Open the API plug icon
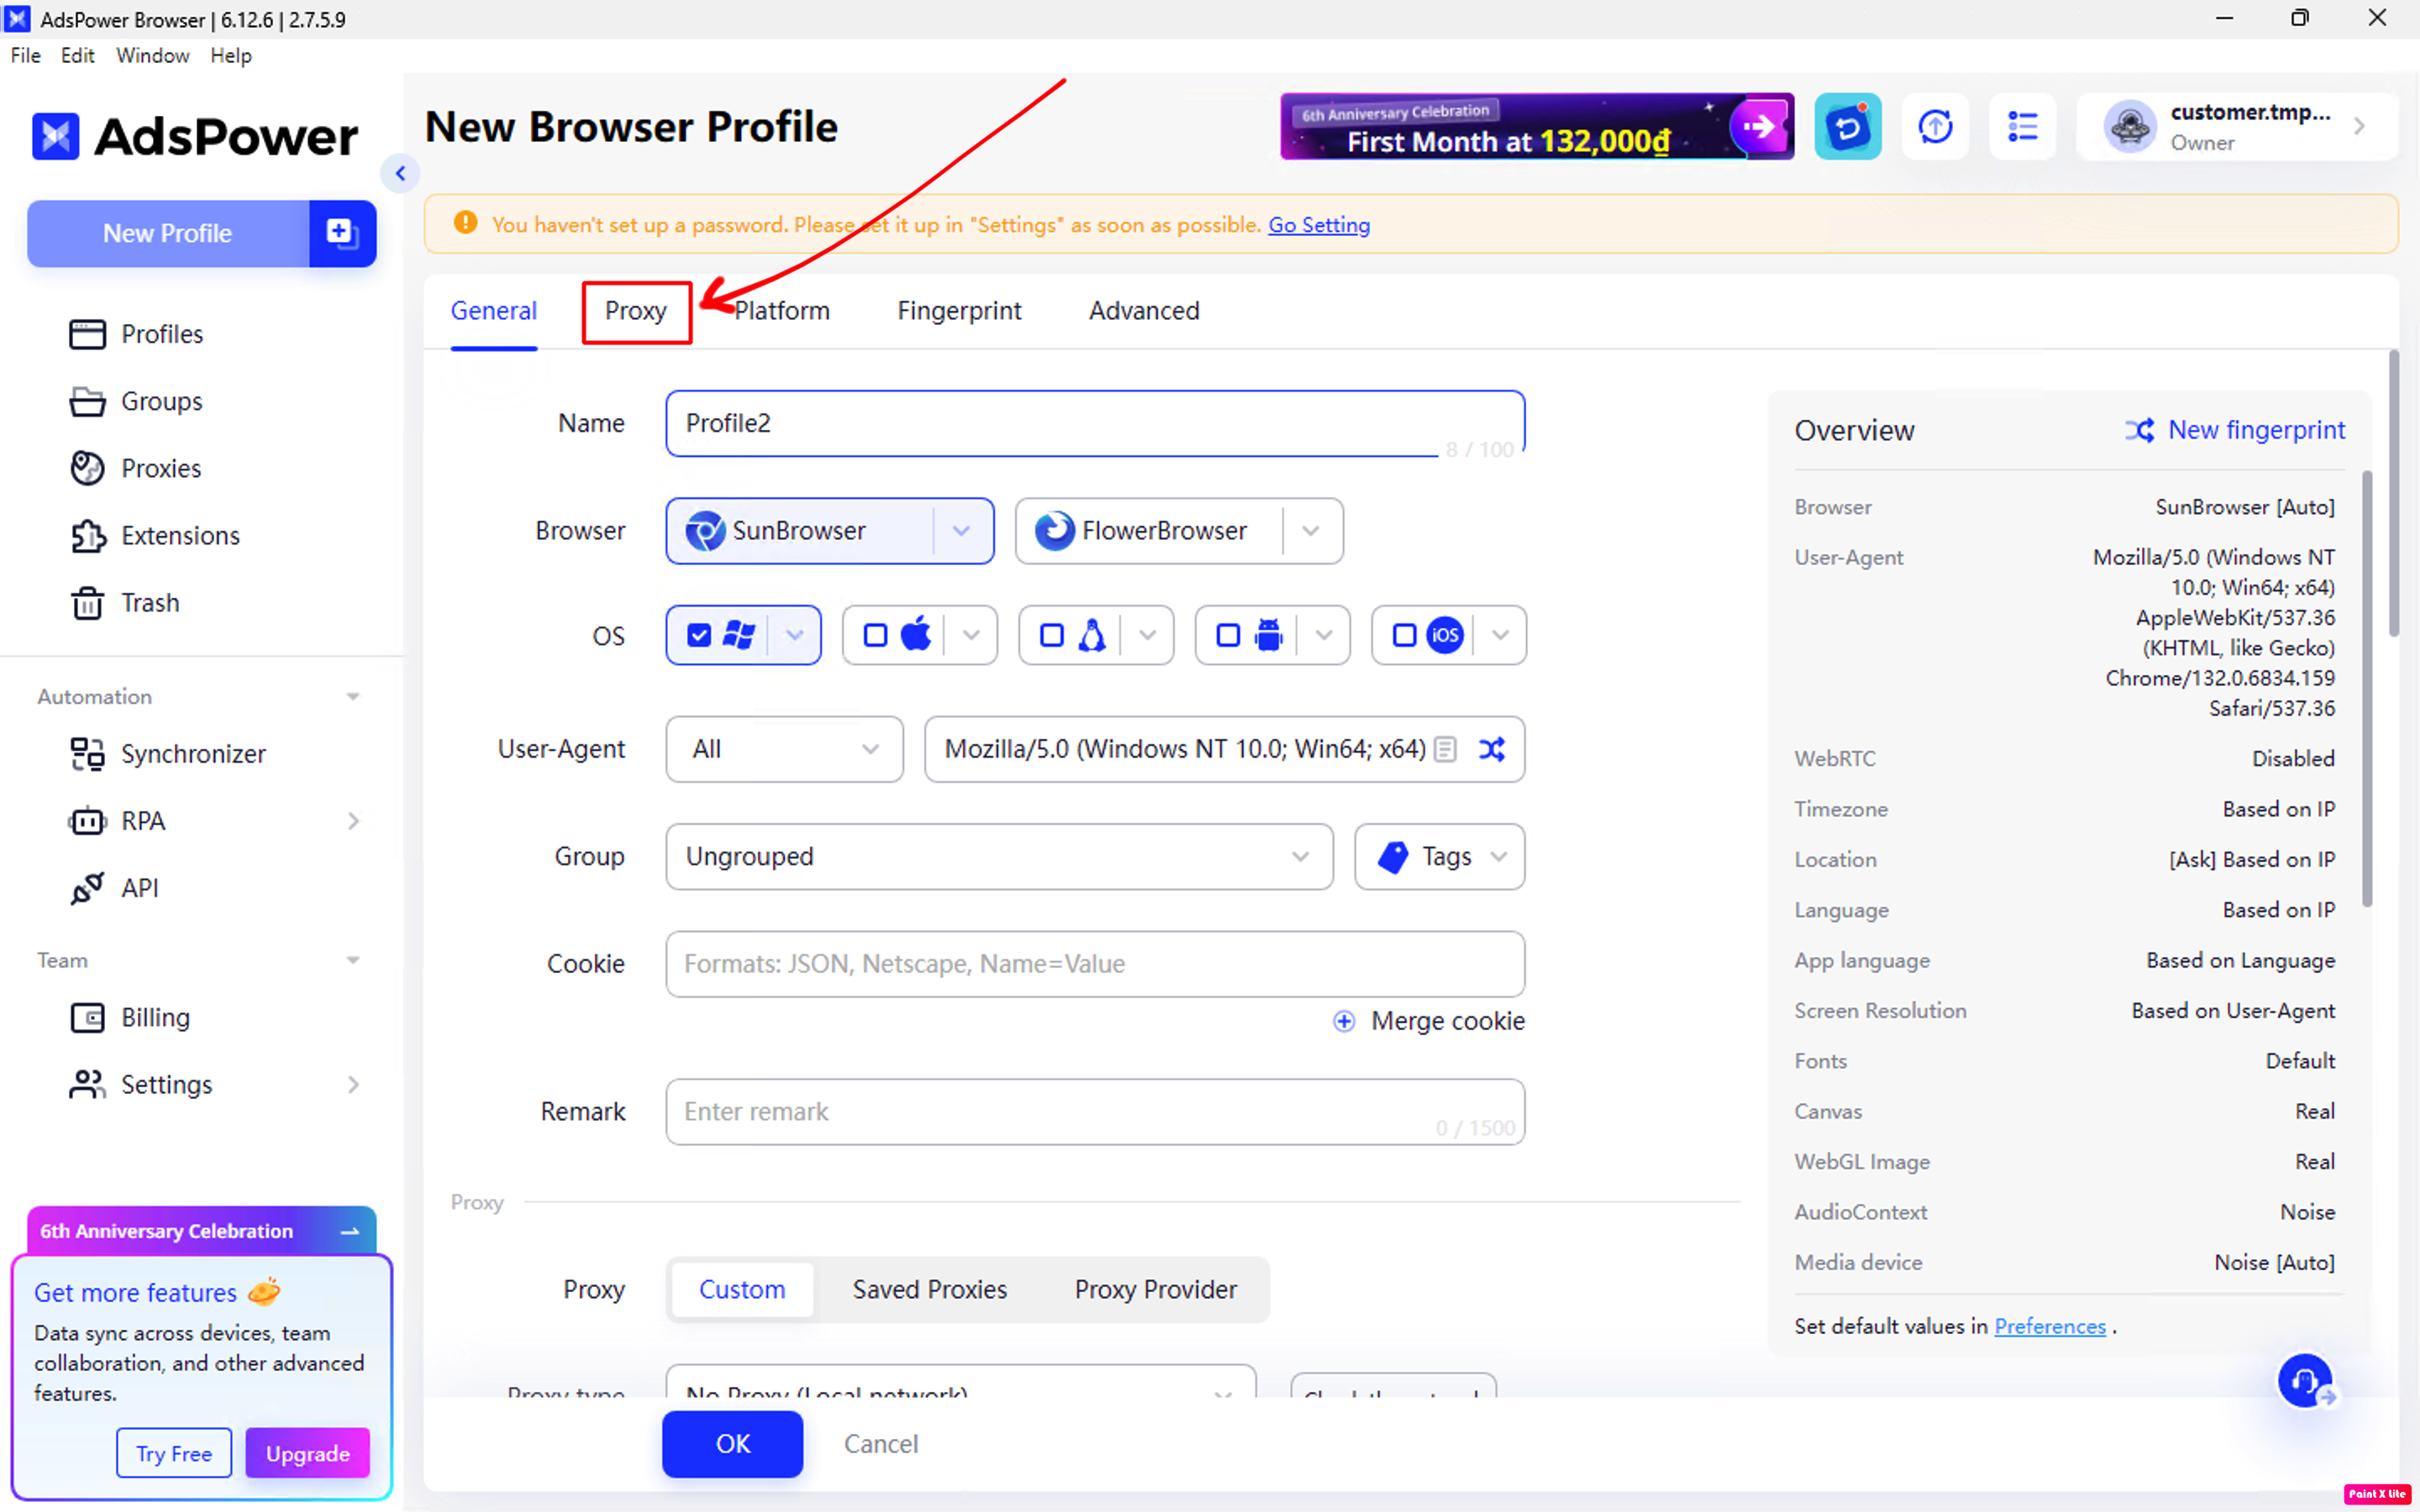Image resolution: width=2420 pixels, height=1512 pixels. [87, 888]
